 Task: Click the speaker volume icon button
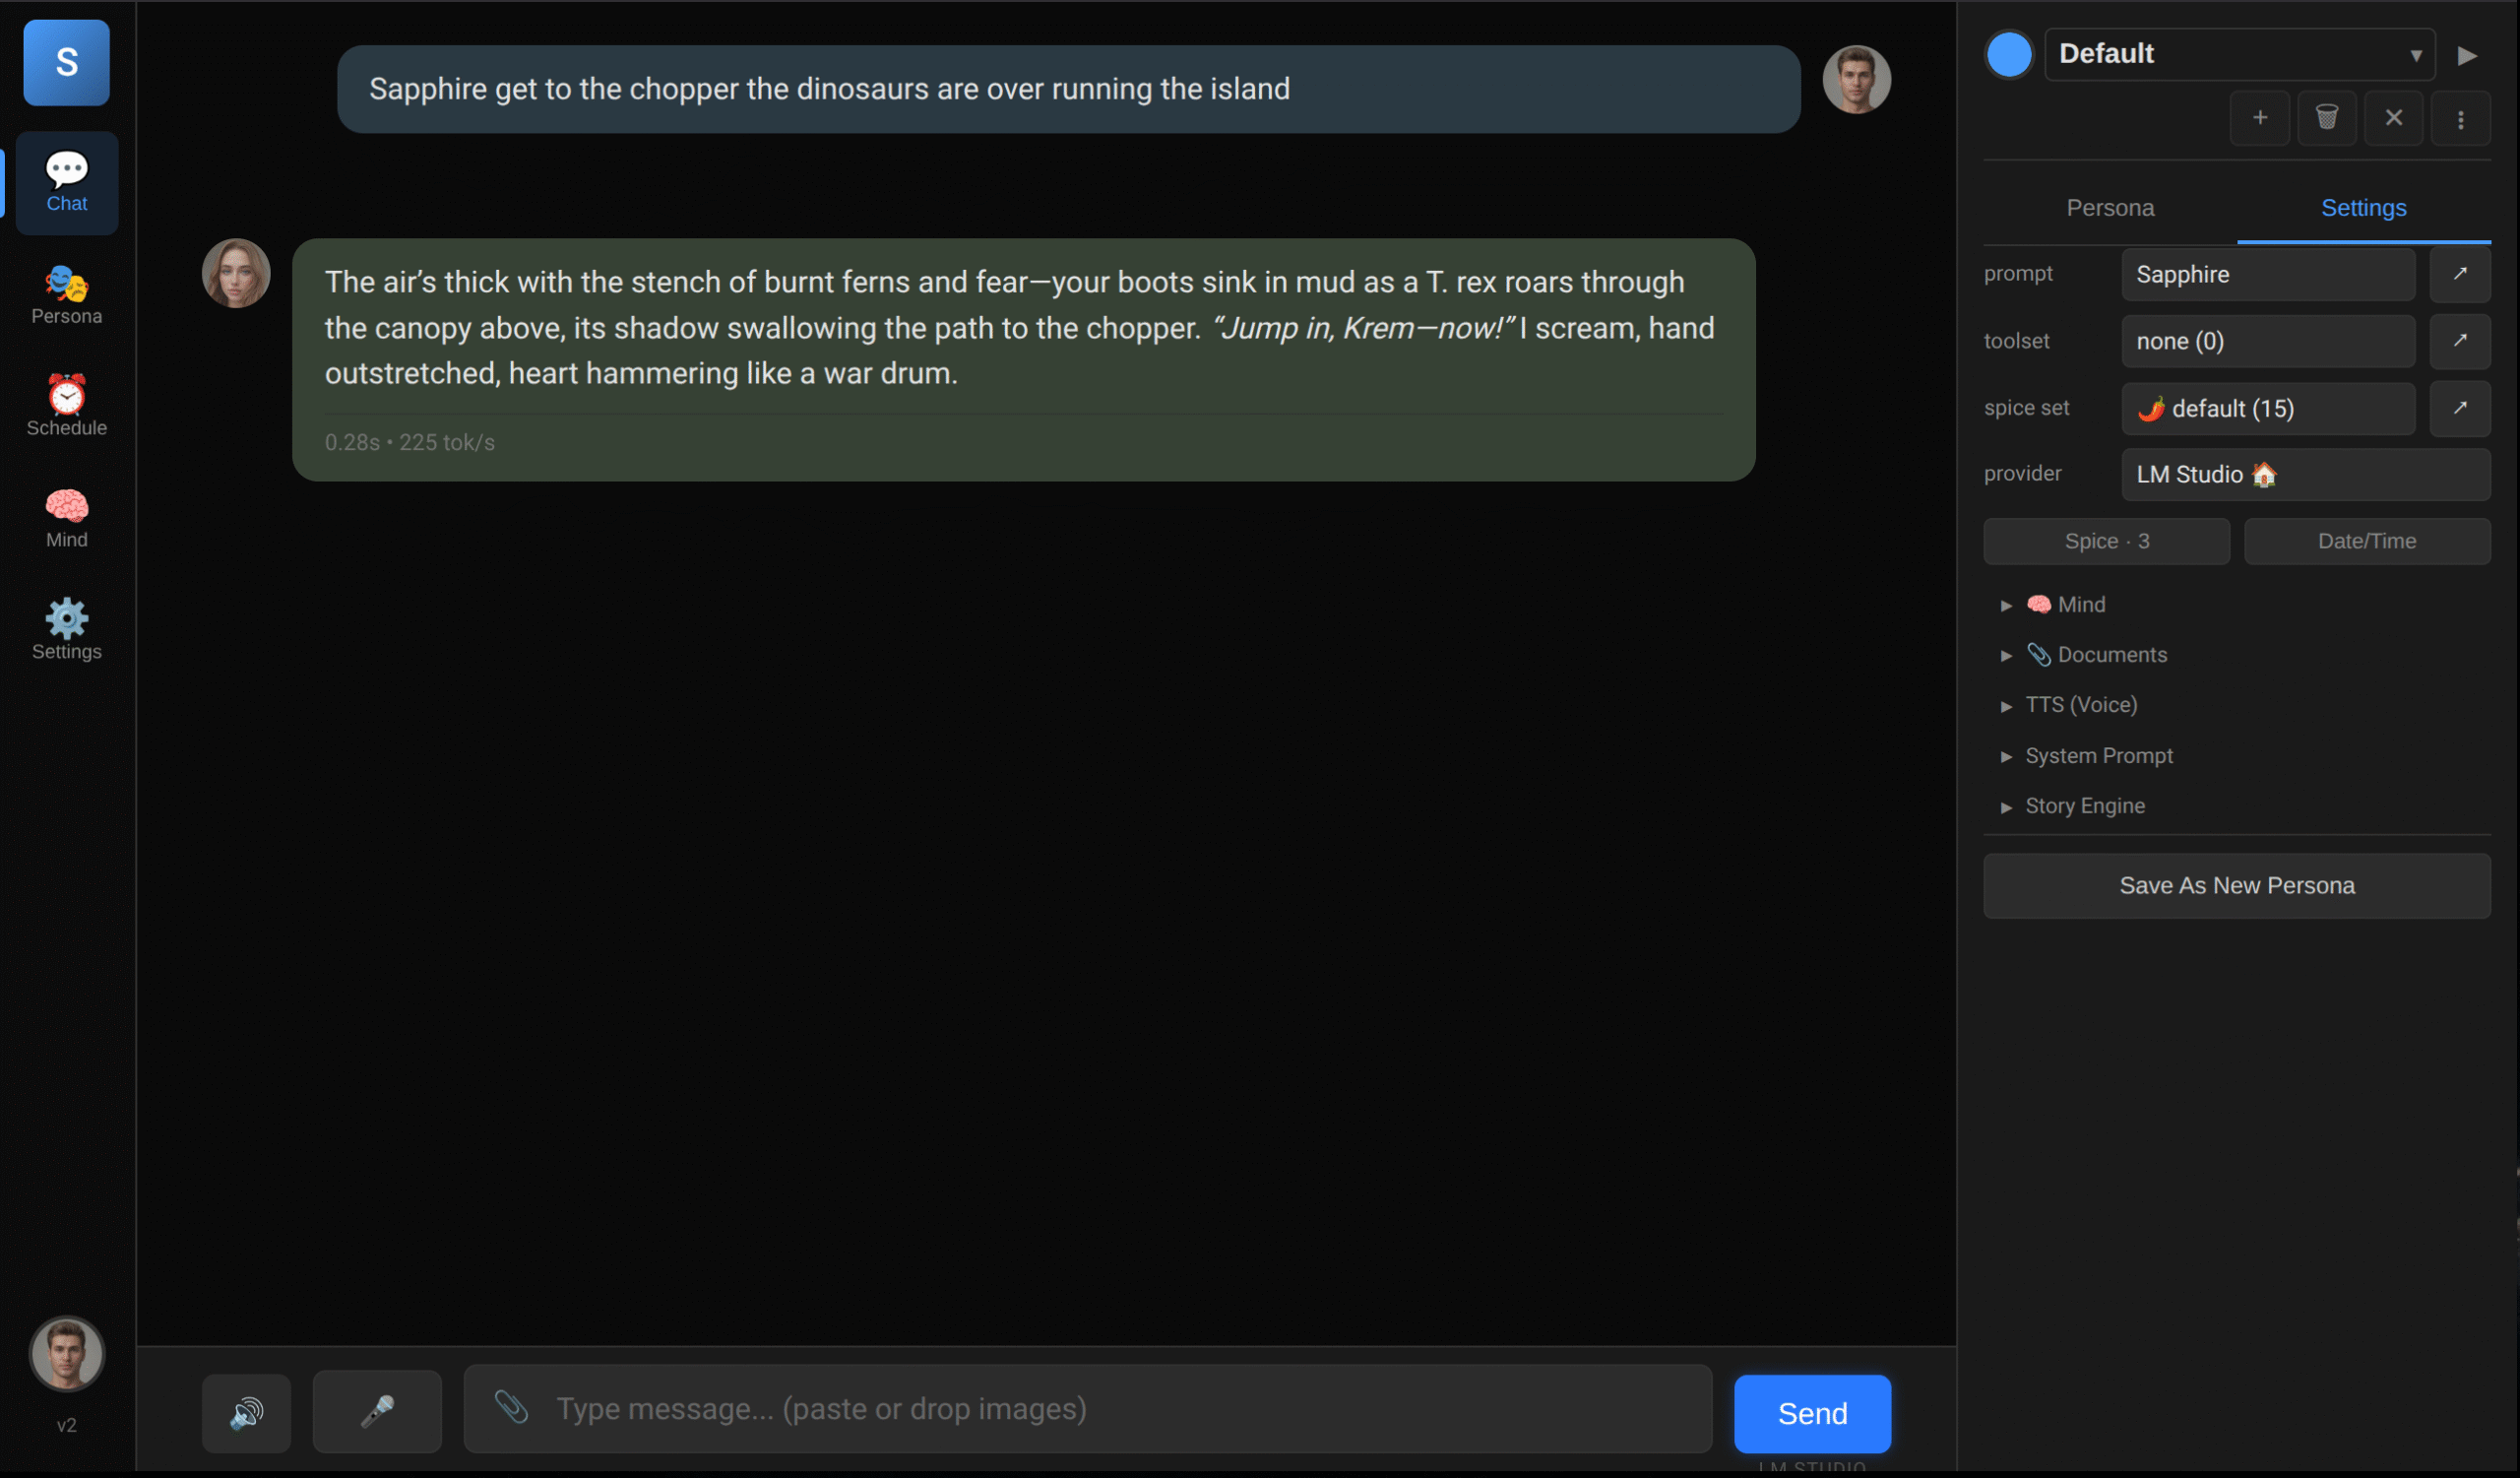click(x=246, y=1412)
